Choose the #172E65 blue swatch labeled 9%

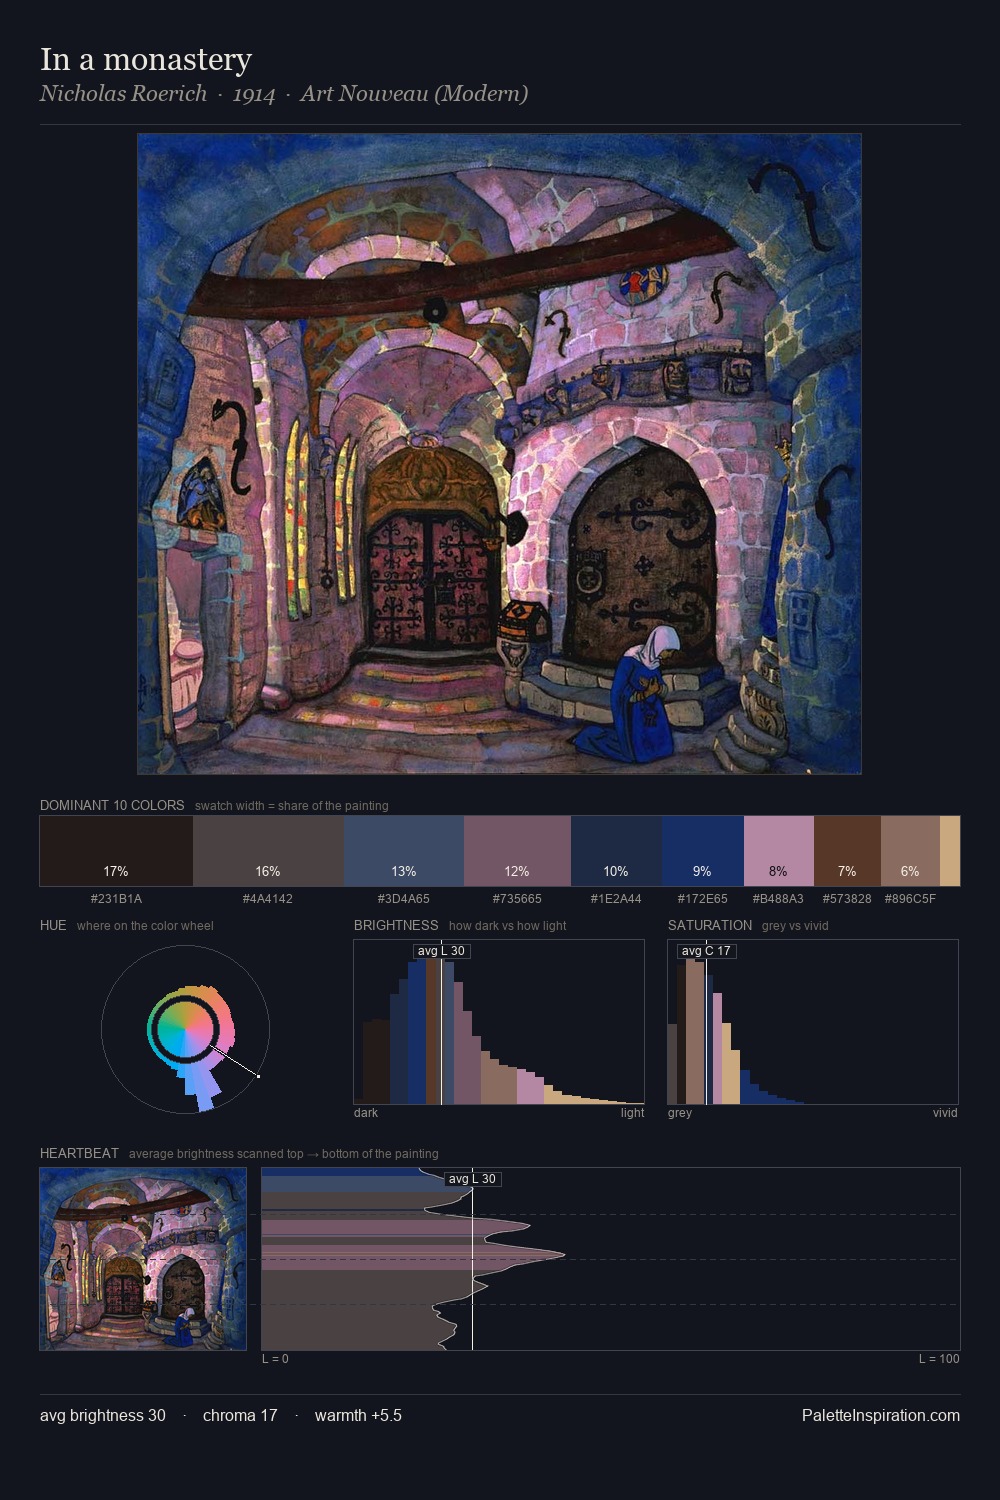(x=703, y=851)
